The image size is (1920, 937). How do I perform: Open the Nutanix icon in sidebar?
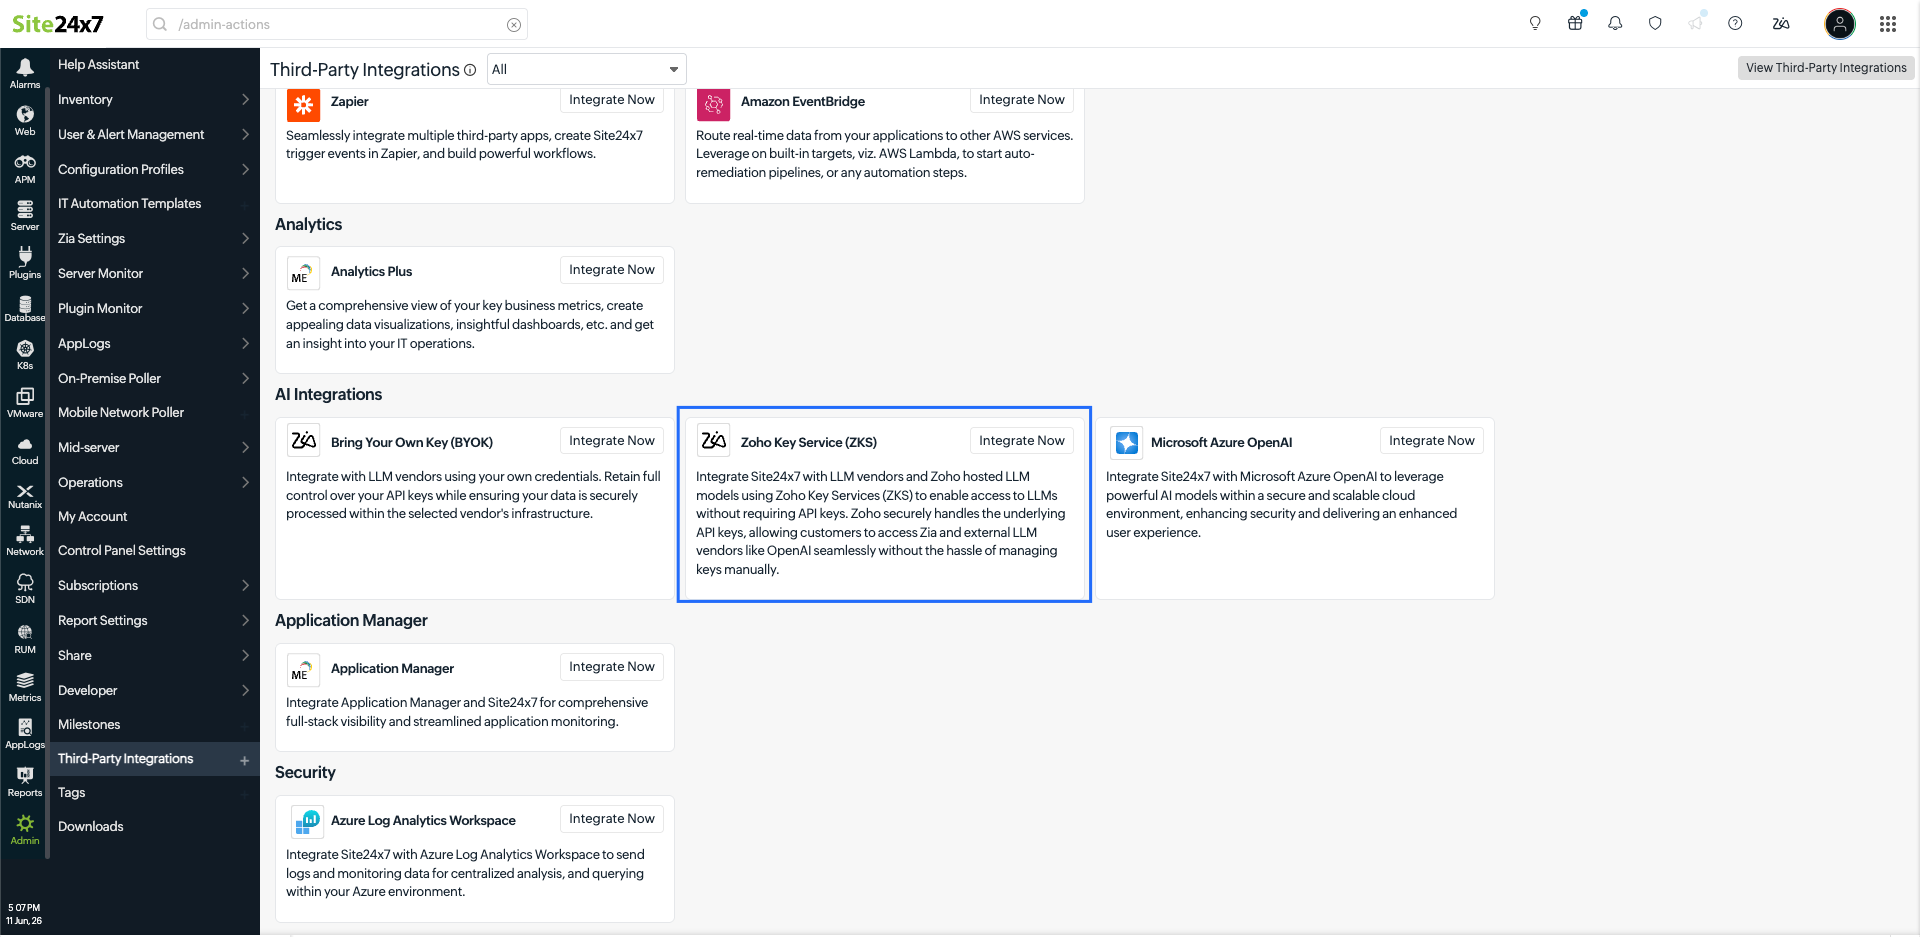(25, 496)
